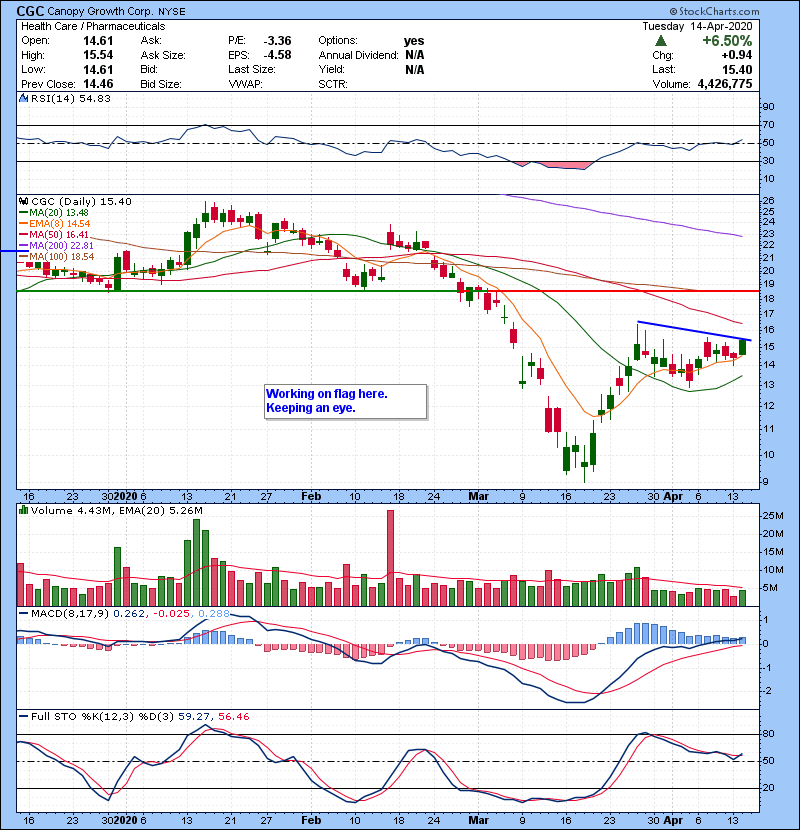Click the Prev Close 14.46 value
The image size is (800, 830).
(98, 84)
